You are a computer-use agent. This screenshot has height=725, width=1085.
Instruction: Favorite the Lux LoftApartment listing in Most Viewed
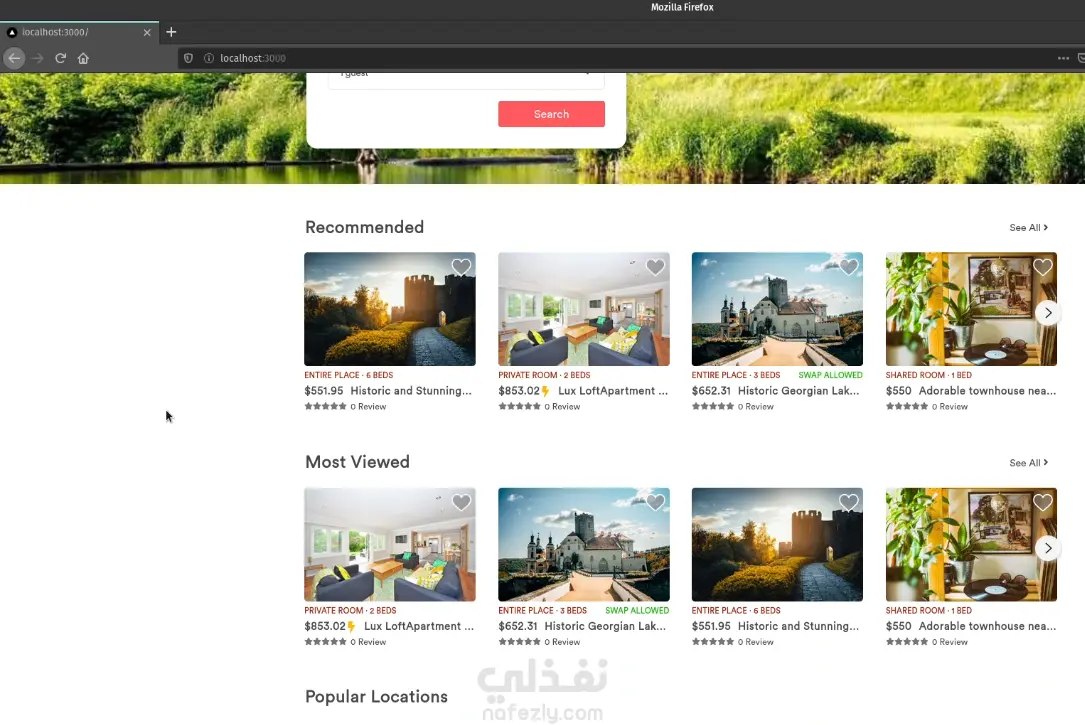[461, 502]
